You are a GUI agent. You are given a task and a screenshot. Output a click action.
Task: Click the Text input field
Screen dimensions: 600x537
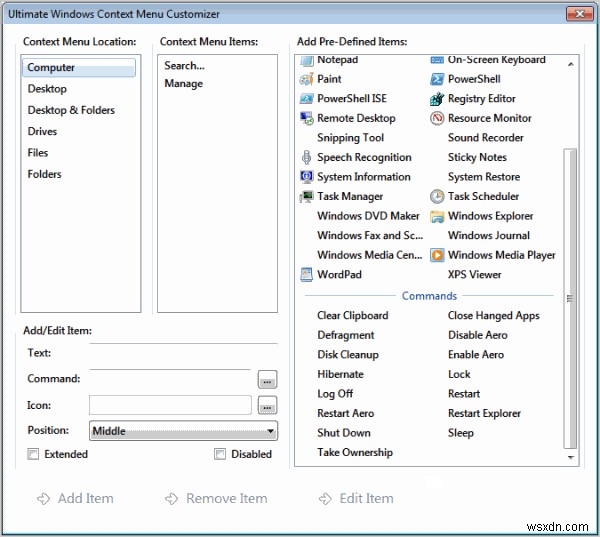click(x=183, y=353)
